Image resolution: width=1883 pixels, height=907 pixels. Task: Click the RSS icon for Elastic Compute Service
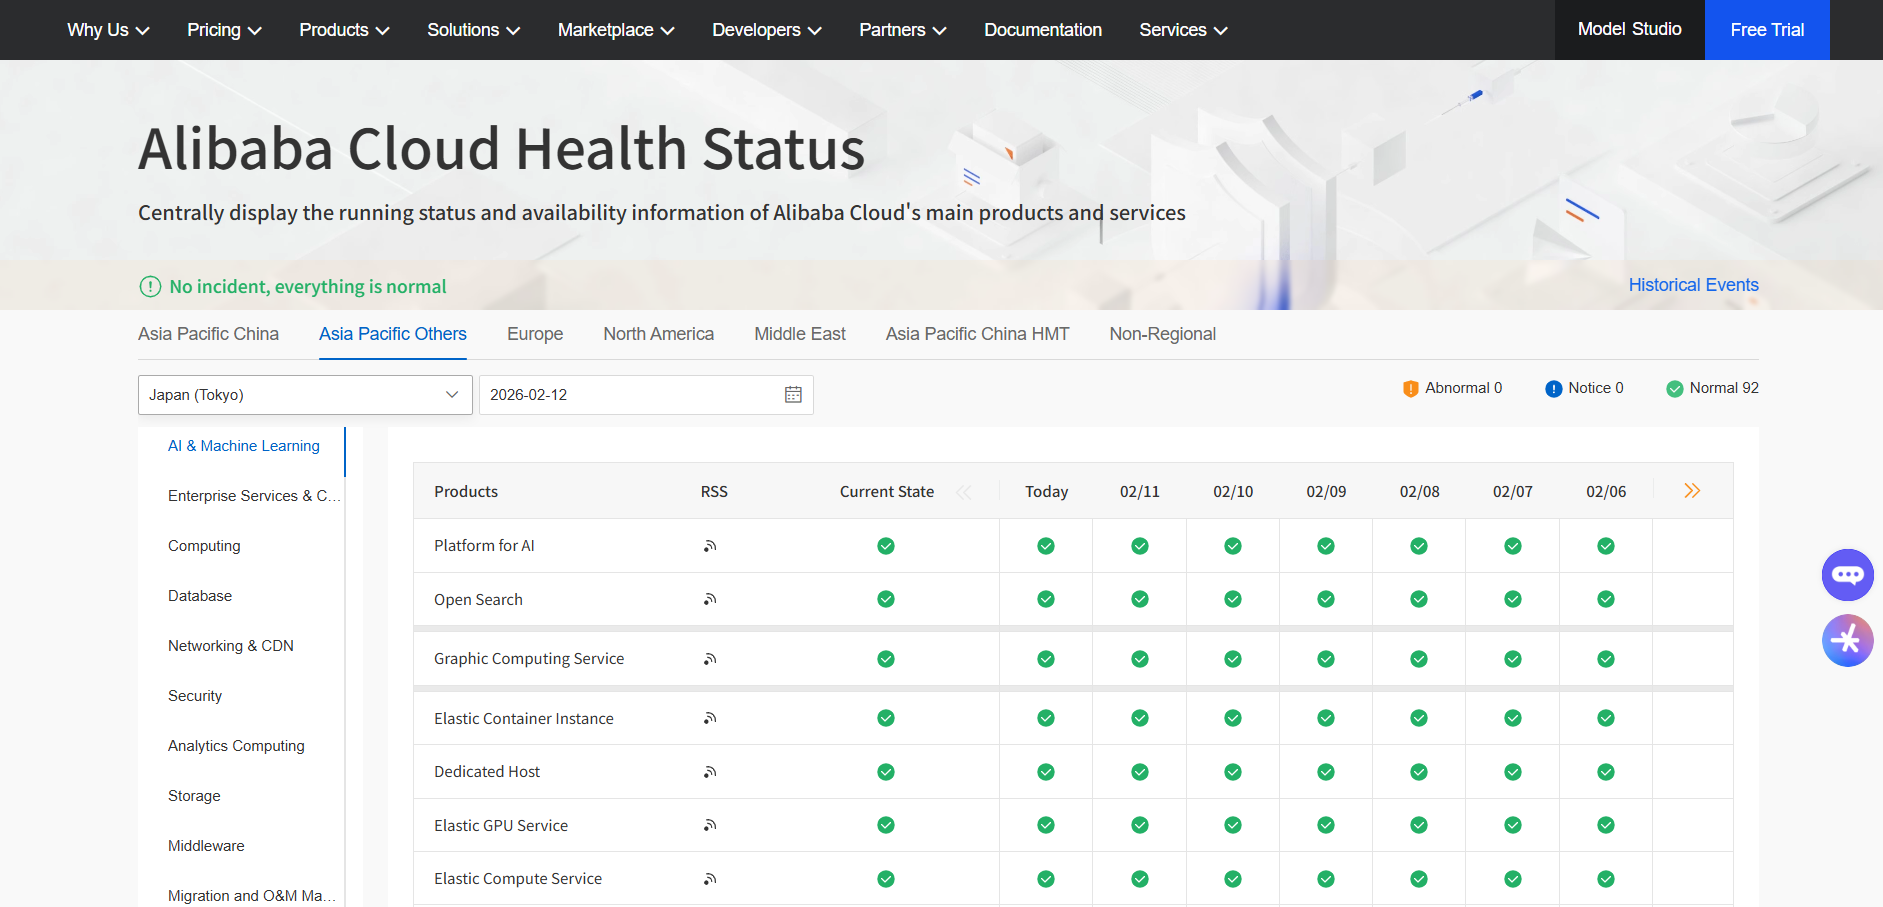[x=710, y=878]
